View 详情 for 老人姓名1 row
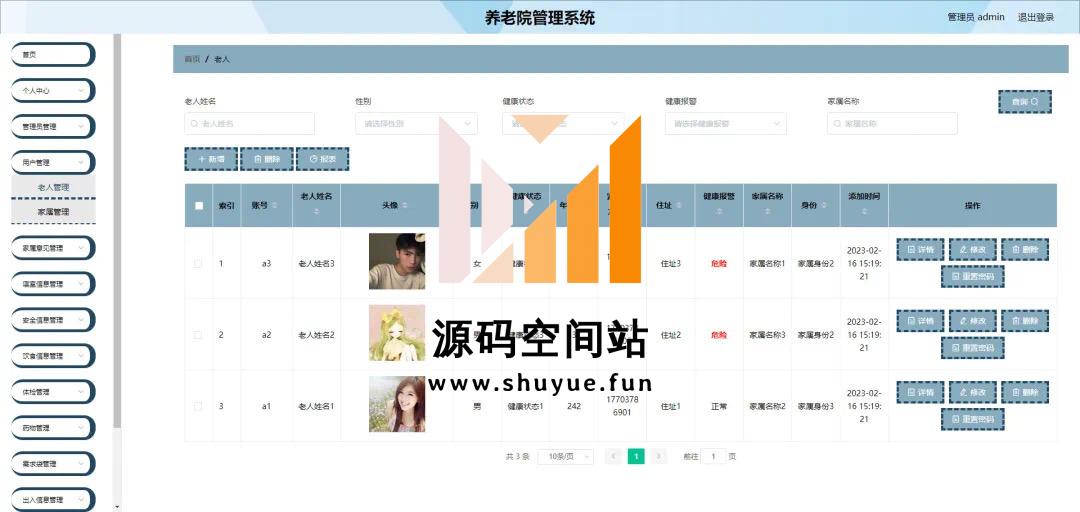This screenshot has width=1080, height=512. [x=920, y=392]
